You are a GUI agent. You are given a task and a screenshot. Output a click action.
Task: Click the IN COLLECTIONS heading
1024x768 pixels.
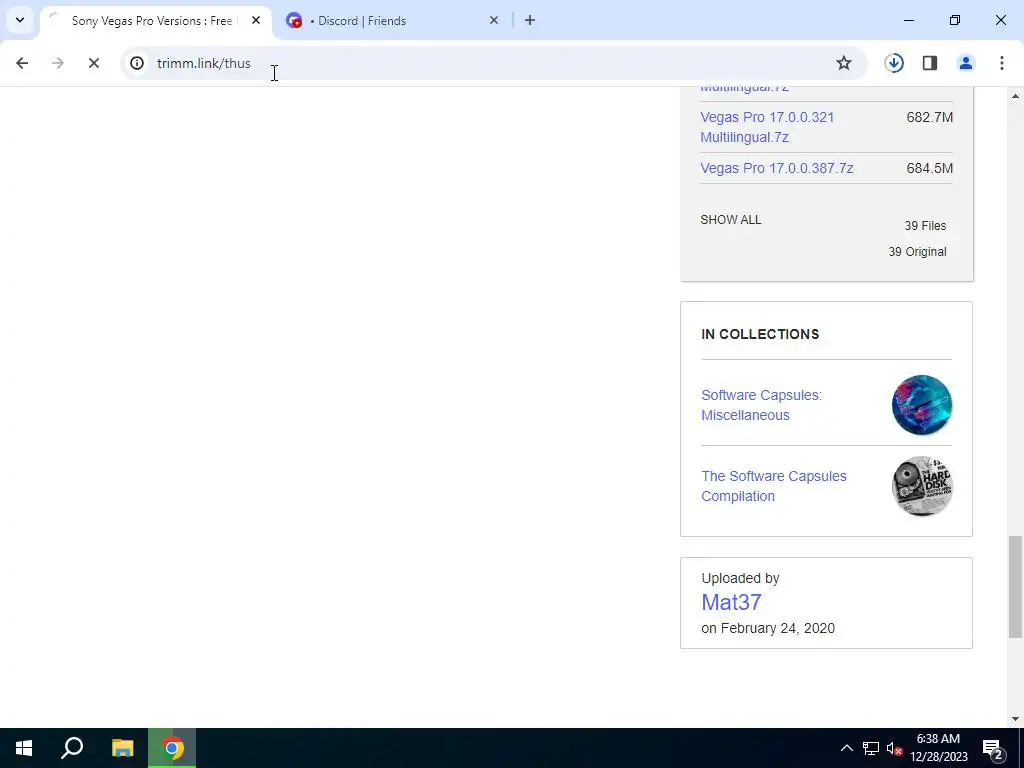click(x=760, y=334)
